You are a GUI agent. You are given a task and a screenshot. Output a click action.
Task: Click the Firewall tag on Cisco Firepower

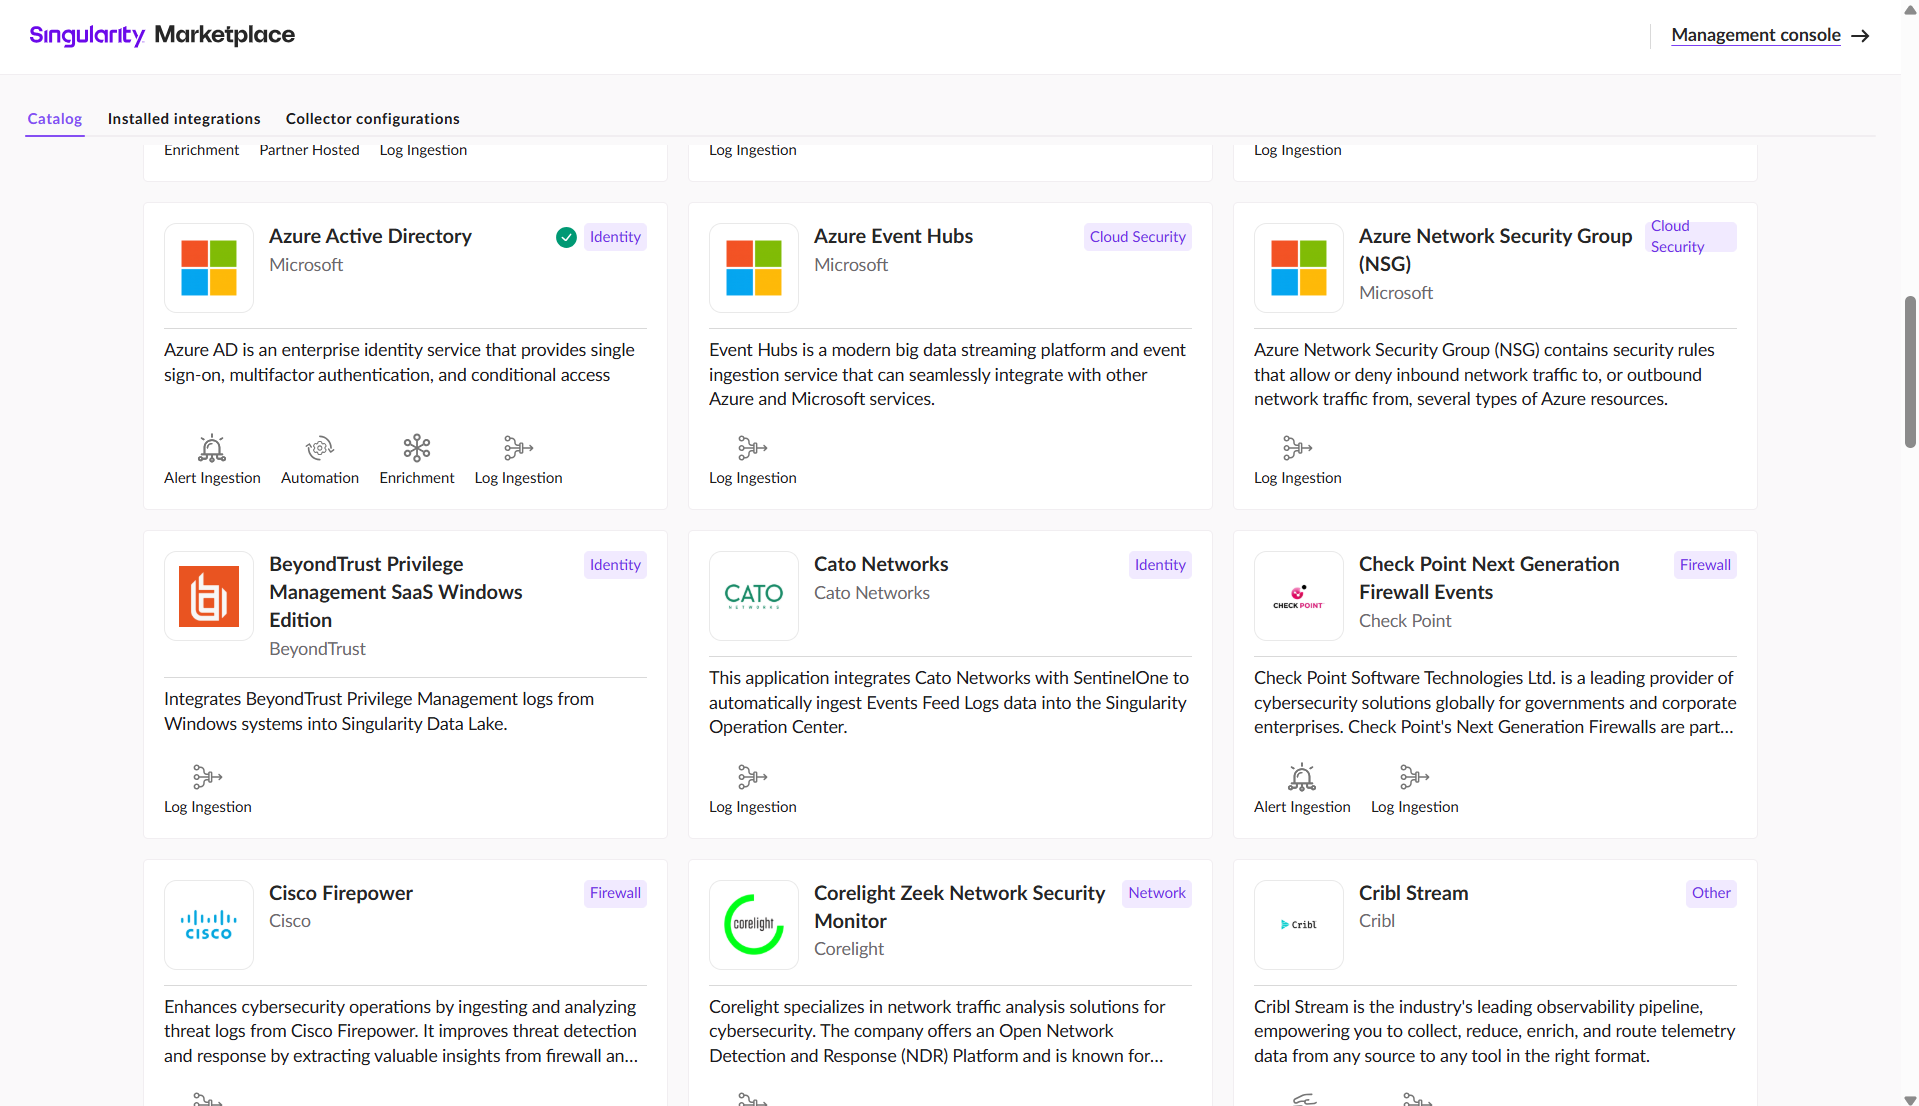coord(614,893)
